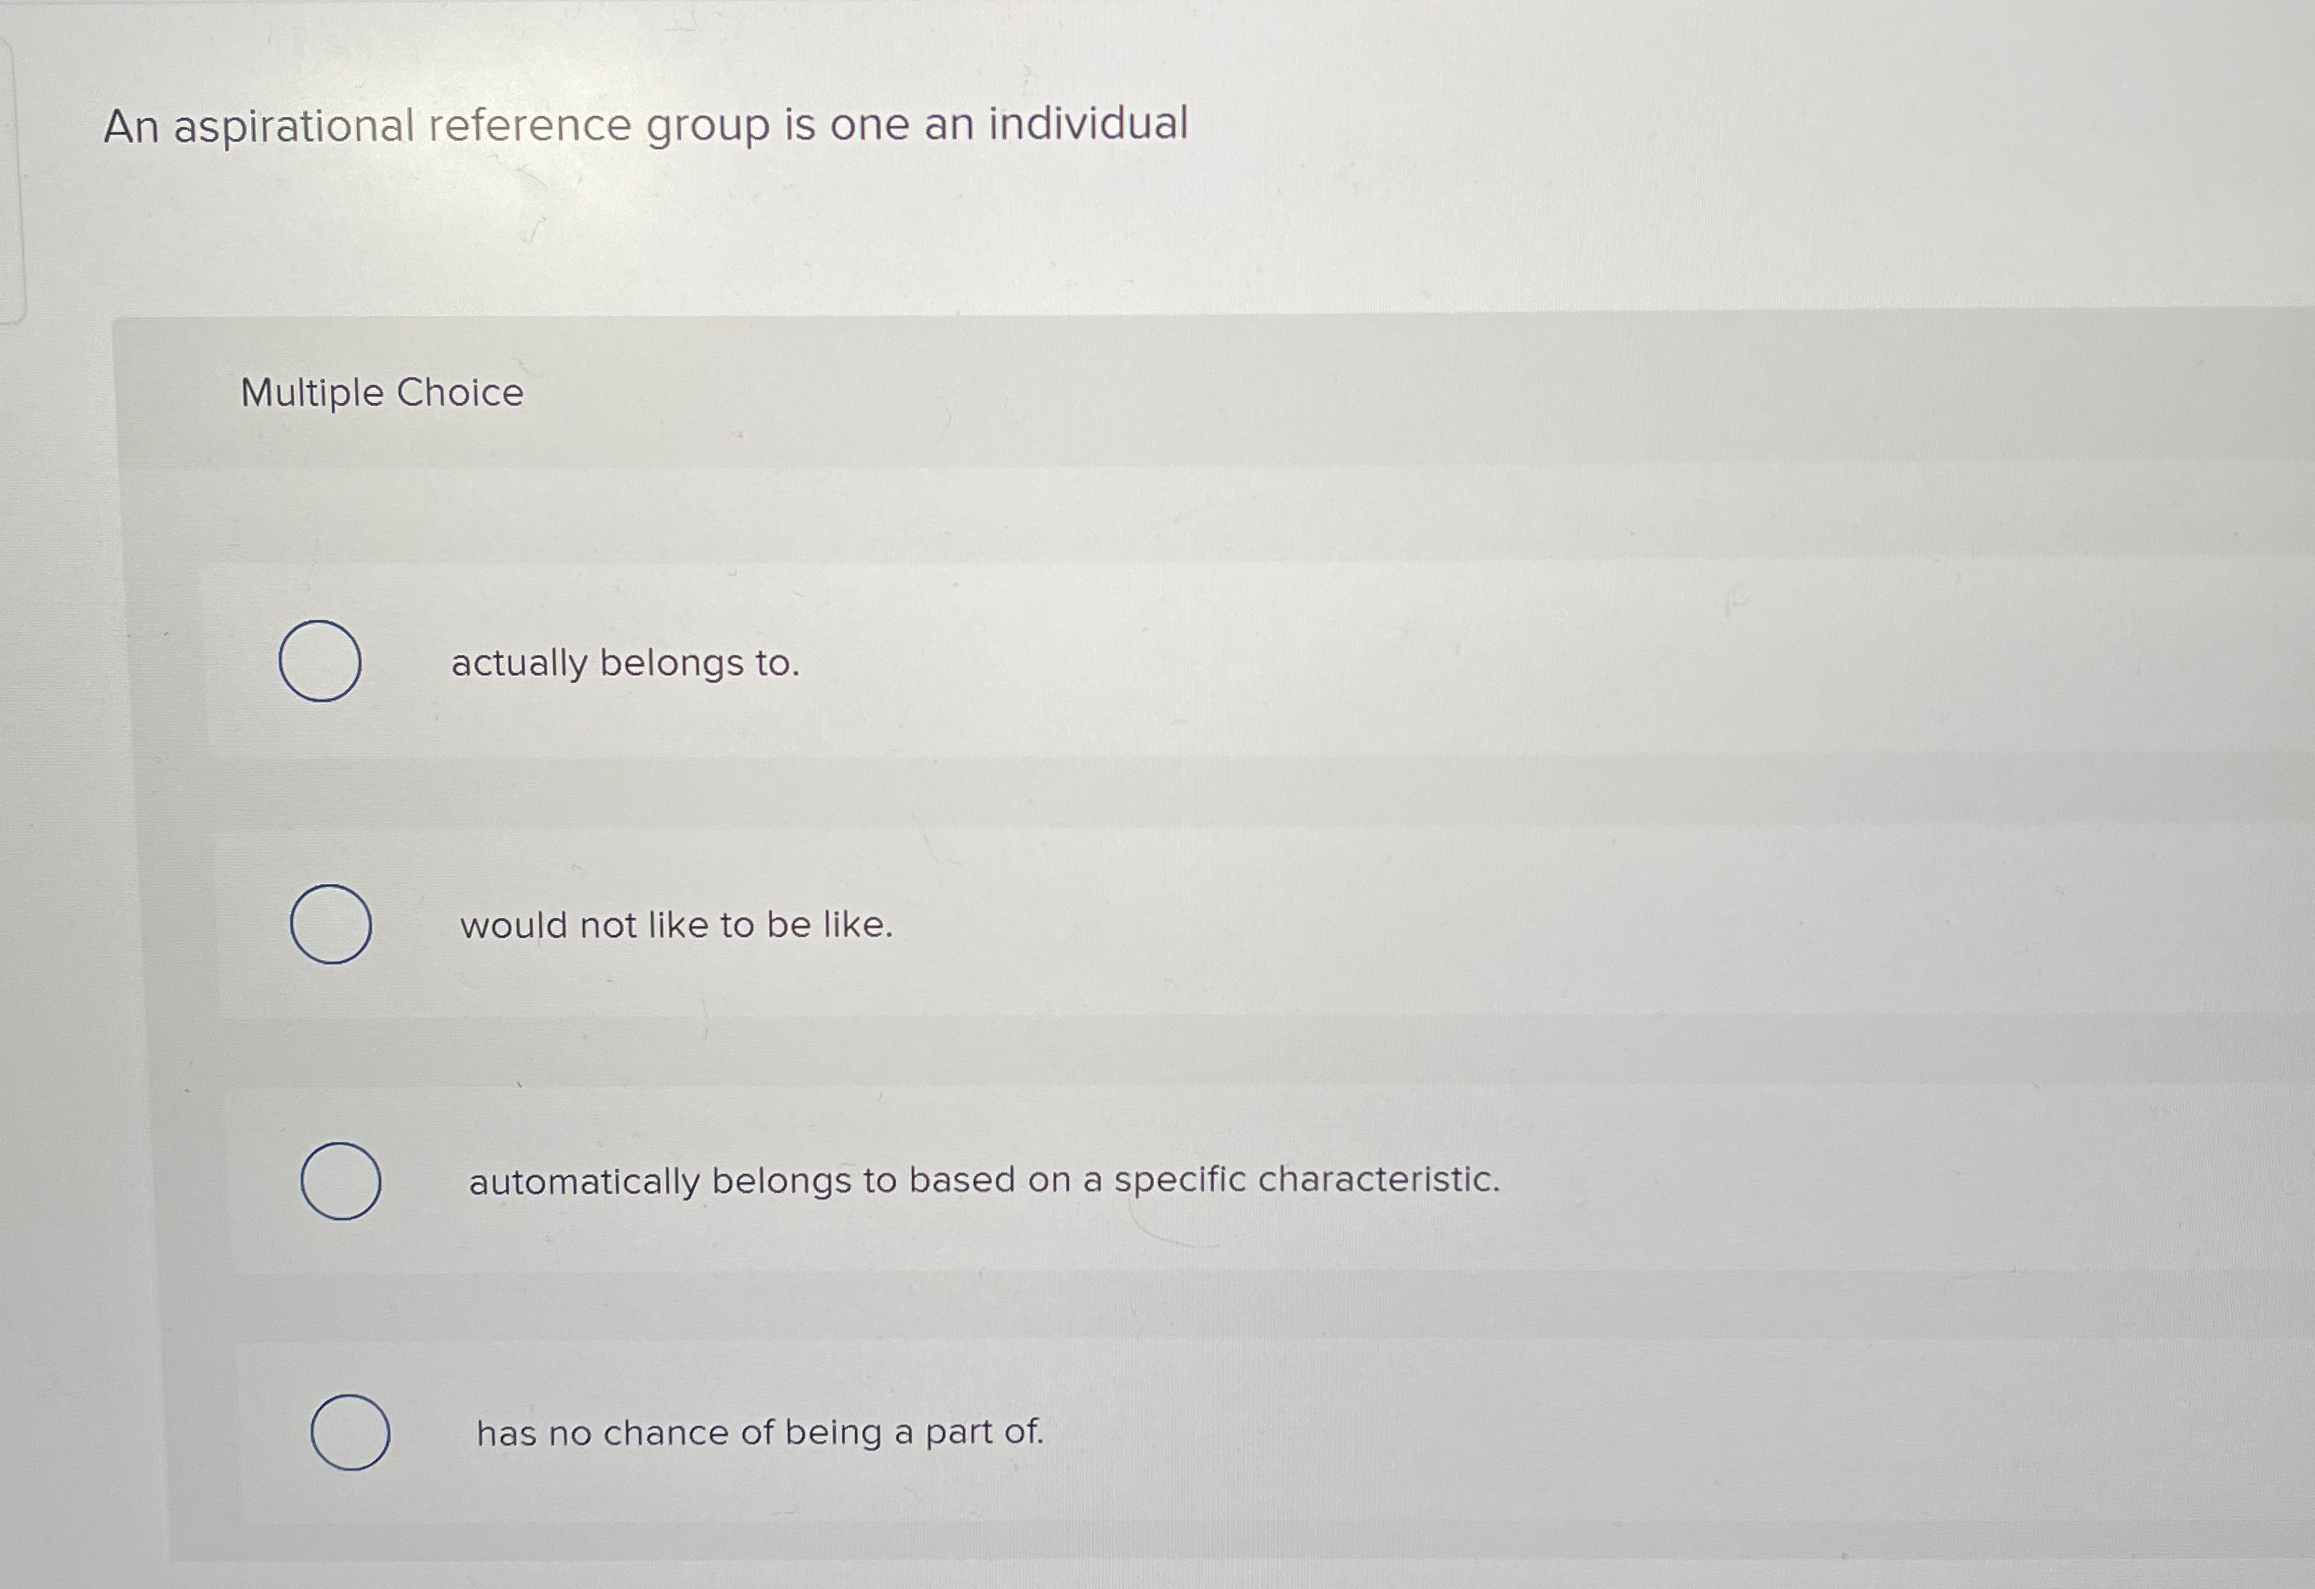
Task: Click the "has no chance of being a part of" answer row
Action: [760, 1433]
